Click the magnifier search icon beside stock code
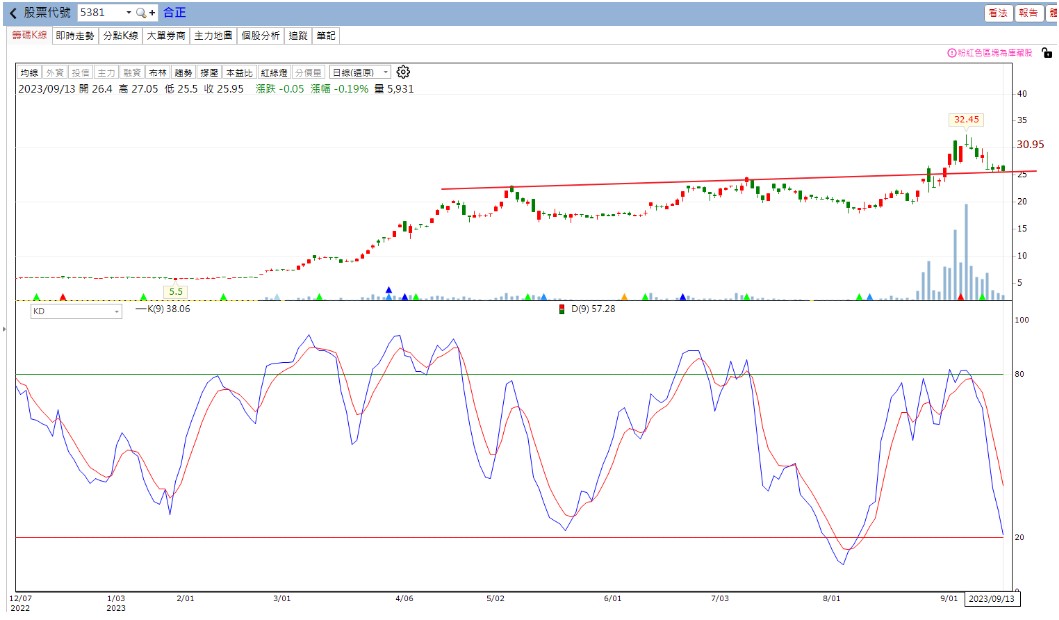This screenshot has height=620, width=1059. click(x=140, y=13)
